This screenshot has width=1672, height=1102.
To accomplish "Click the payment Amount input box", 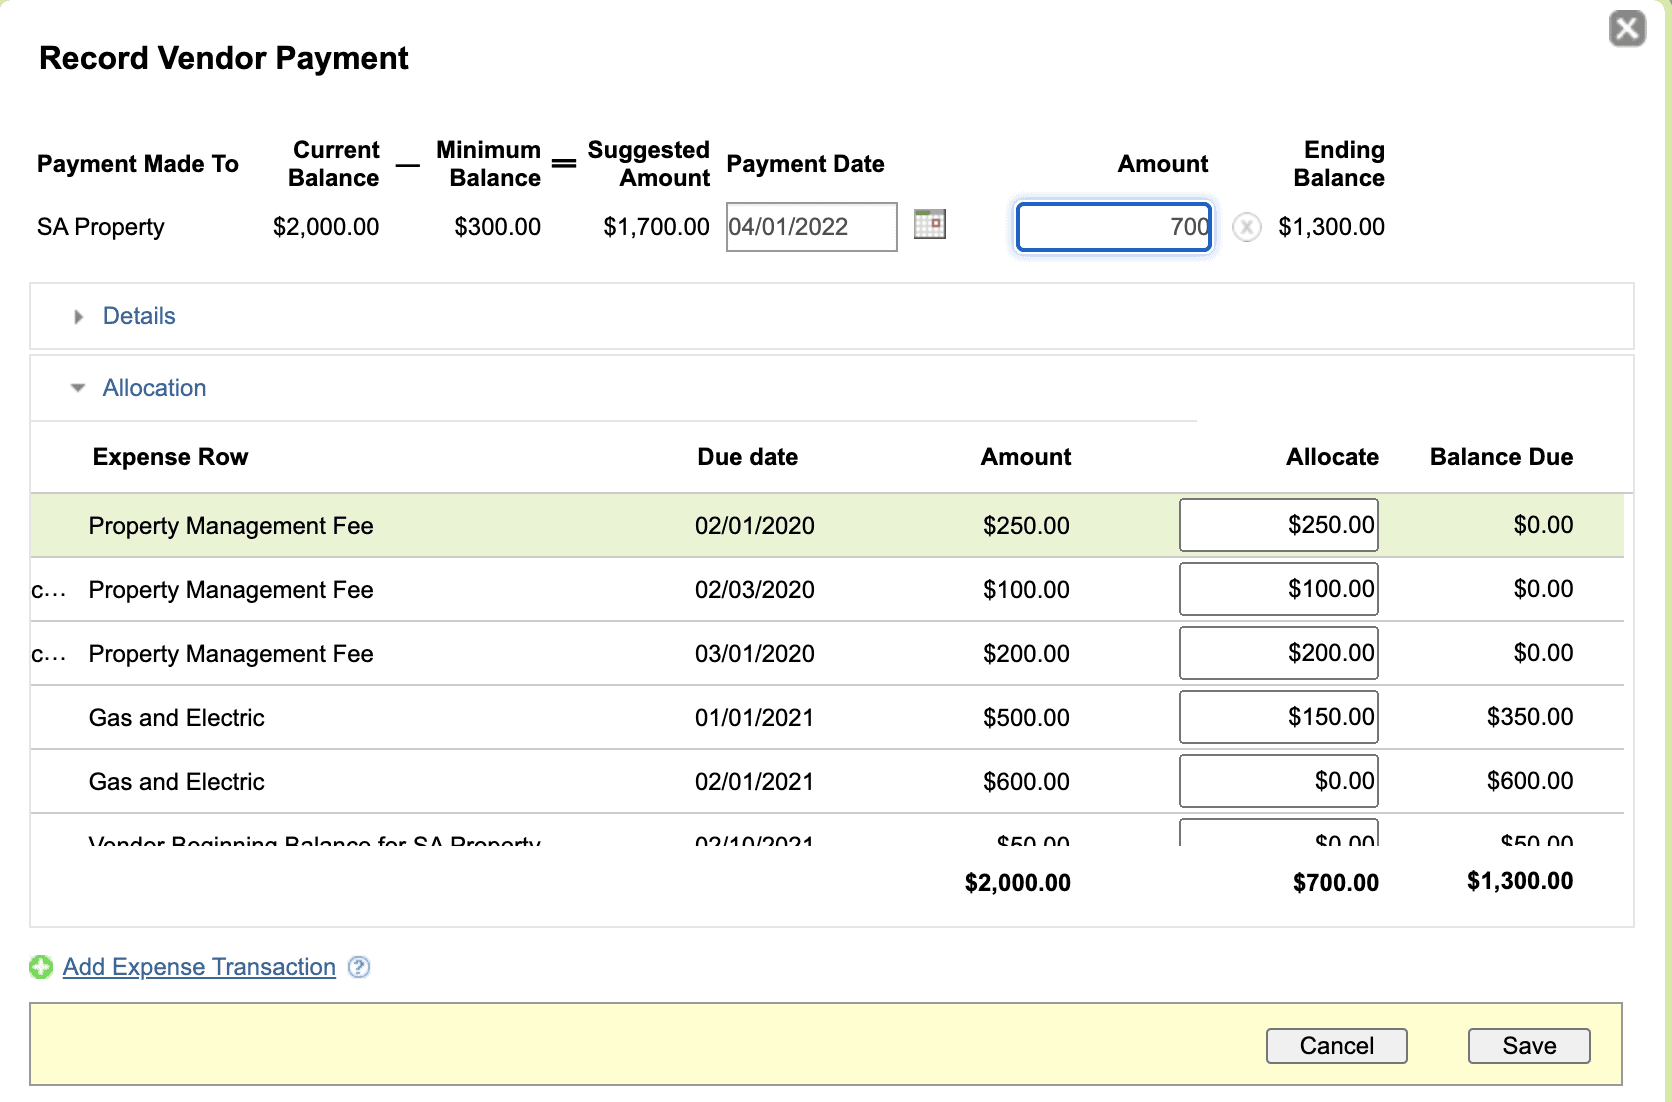I will coord(1113,227).
